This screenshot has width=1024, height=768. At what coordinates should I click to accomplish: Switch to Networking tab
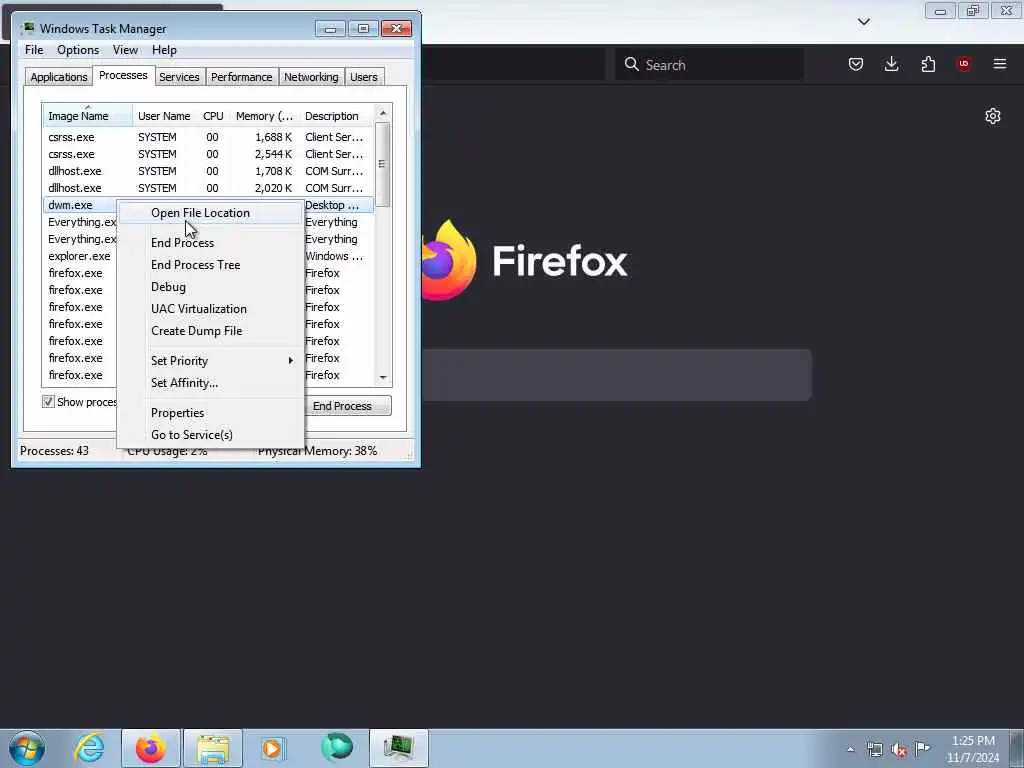[x=311, y=77]
